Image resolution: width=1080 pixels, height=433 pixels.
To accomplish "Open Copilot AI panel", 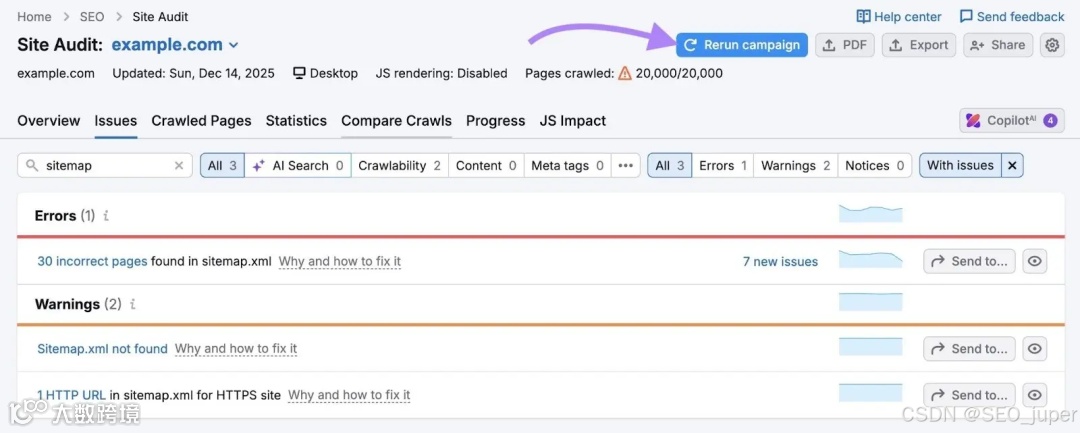I will click(1012, 120).
